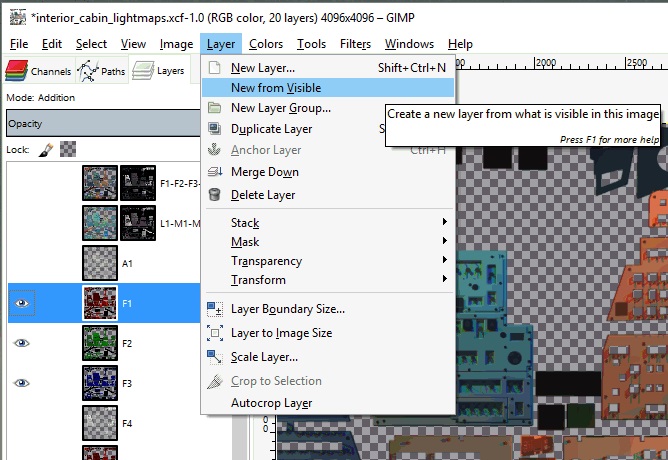Image resolution: width=668 pixels, height=460 pixels.
Task: Click the Layers tab sheets icon
Action: click(143, 70)
